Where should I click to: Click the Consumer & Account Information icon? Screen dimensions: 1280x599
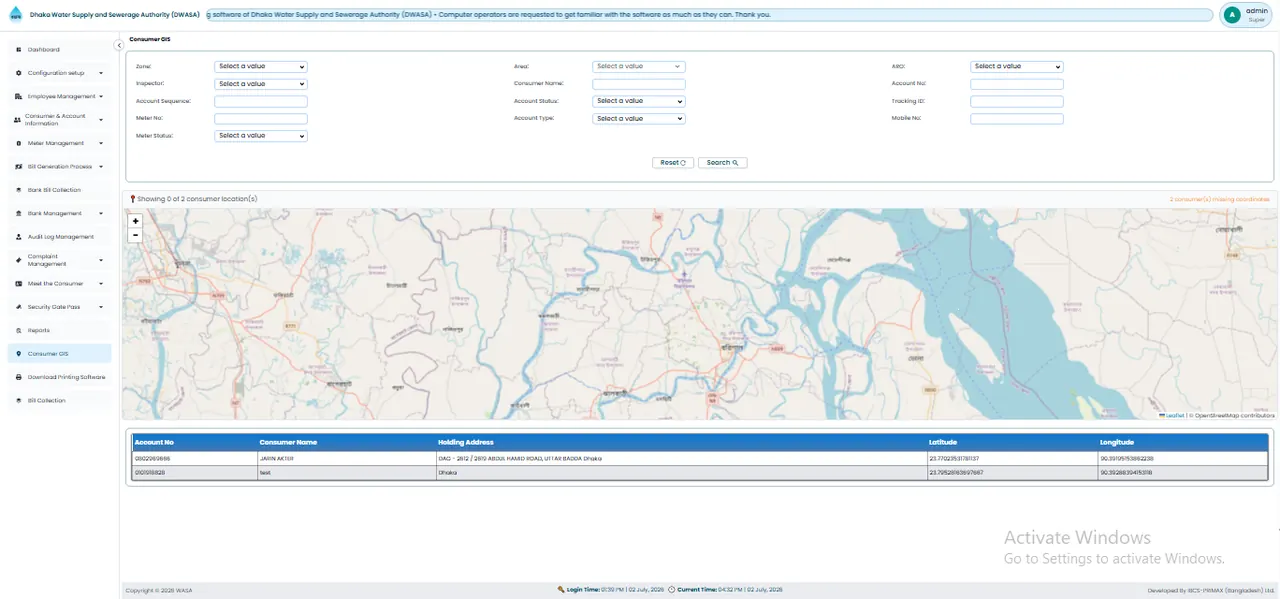(18, 120)
